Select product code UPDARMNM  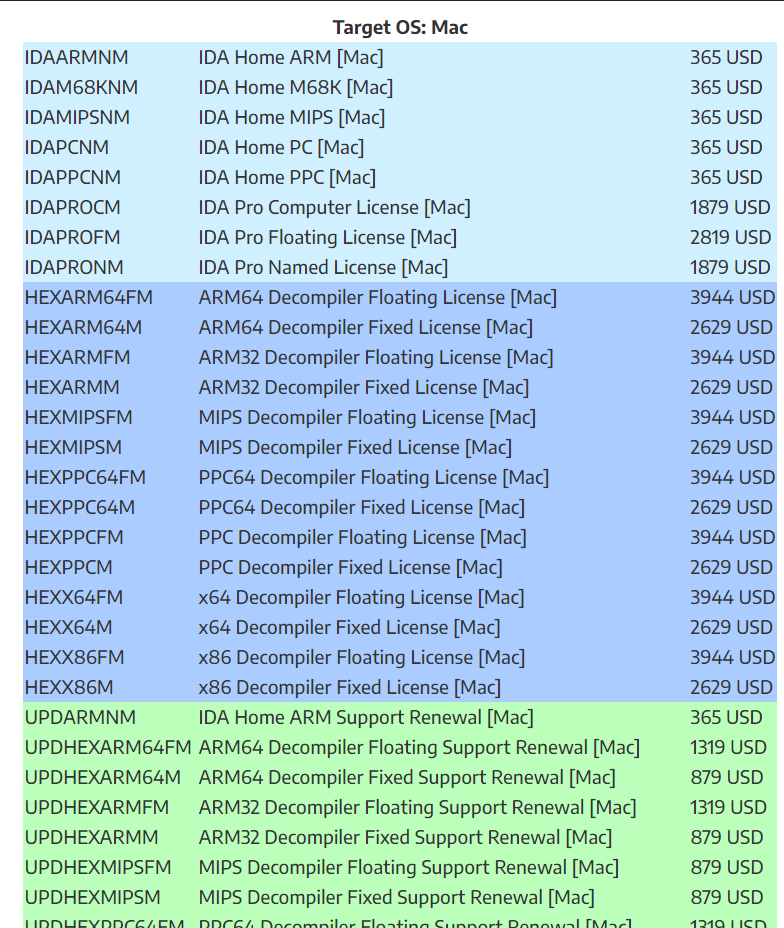(x=80, y=717)
